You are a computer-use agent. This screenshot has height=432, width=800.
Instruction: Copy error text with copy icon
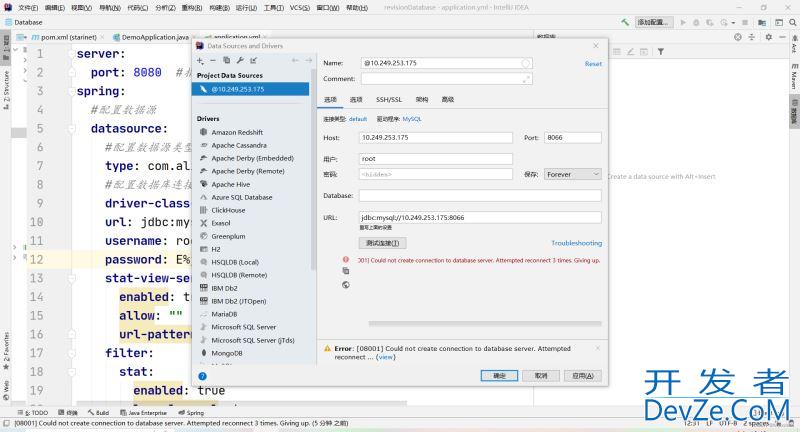(346, 271)
